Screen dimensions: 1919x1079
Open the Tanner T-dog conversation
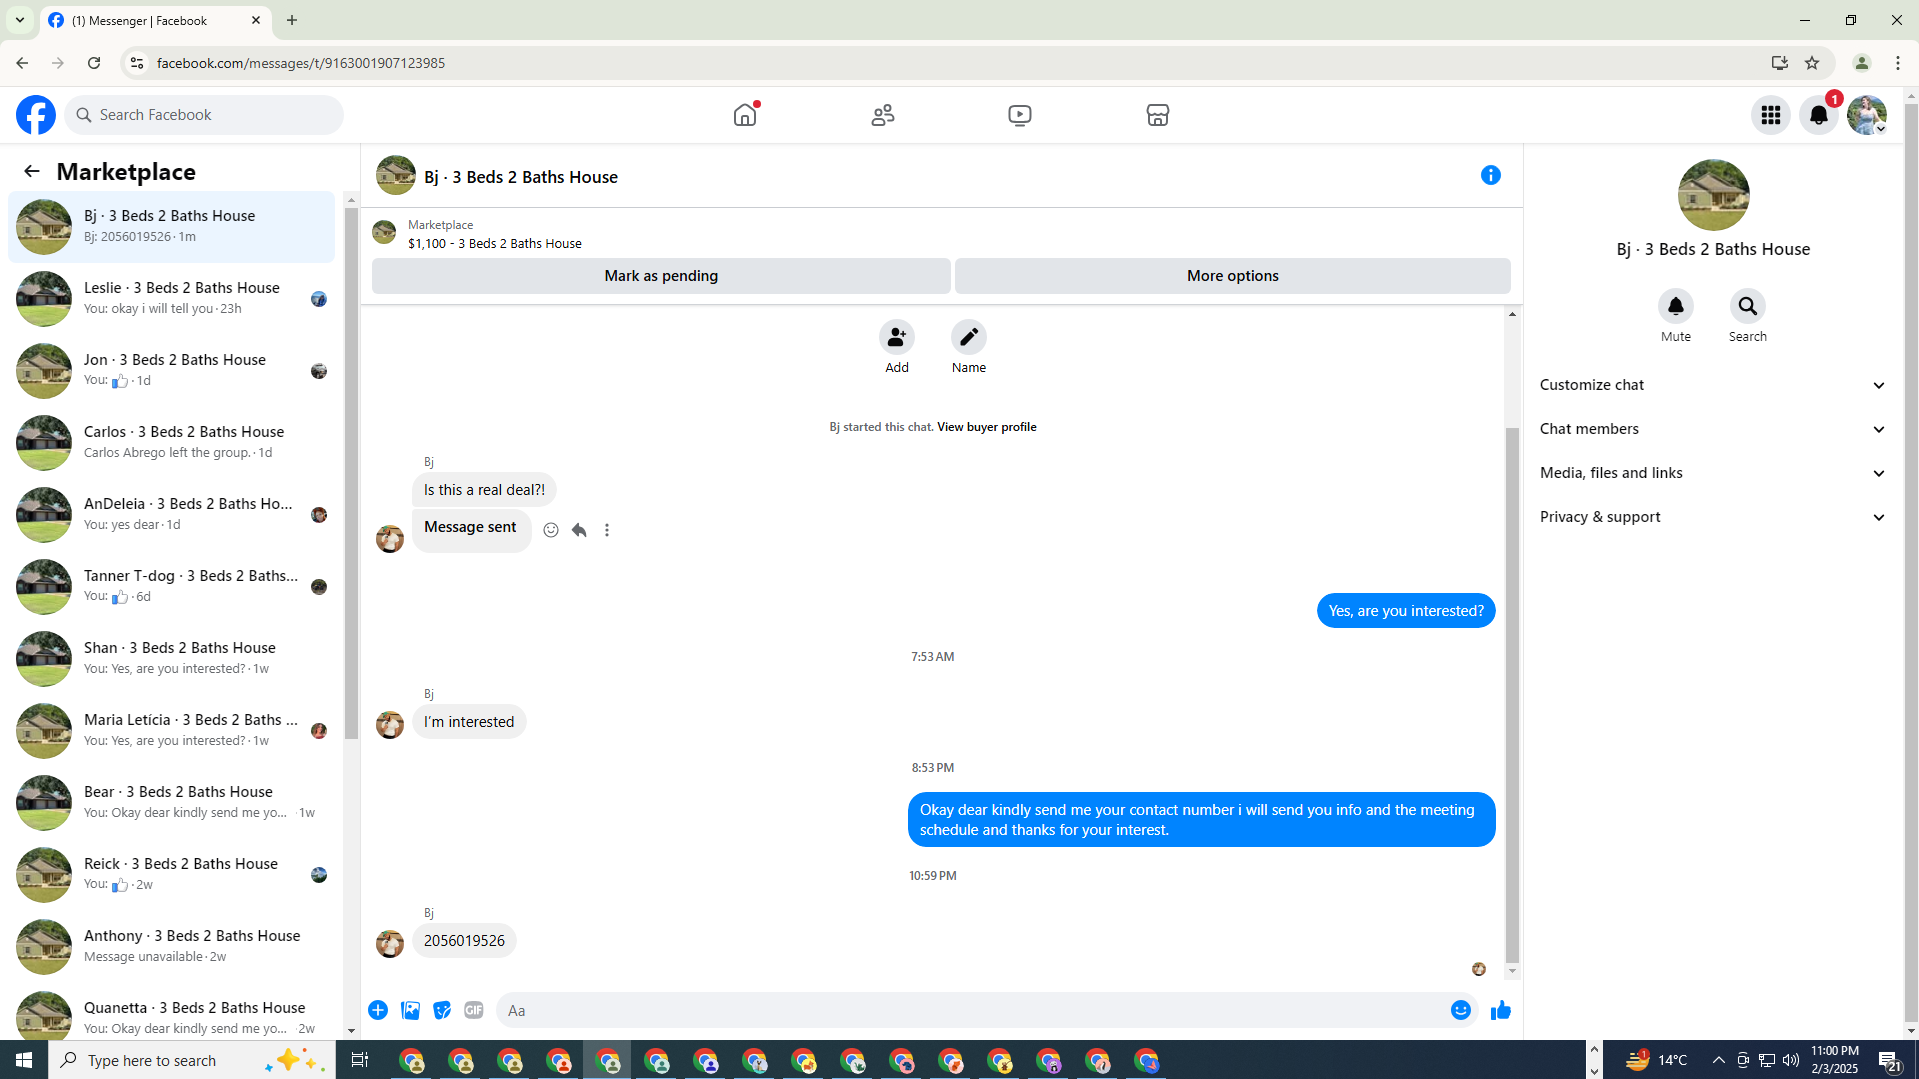pos(172,586)
